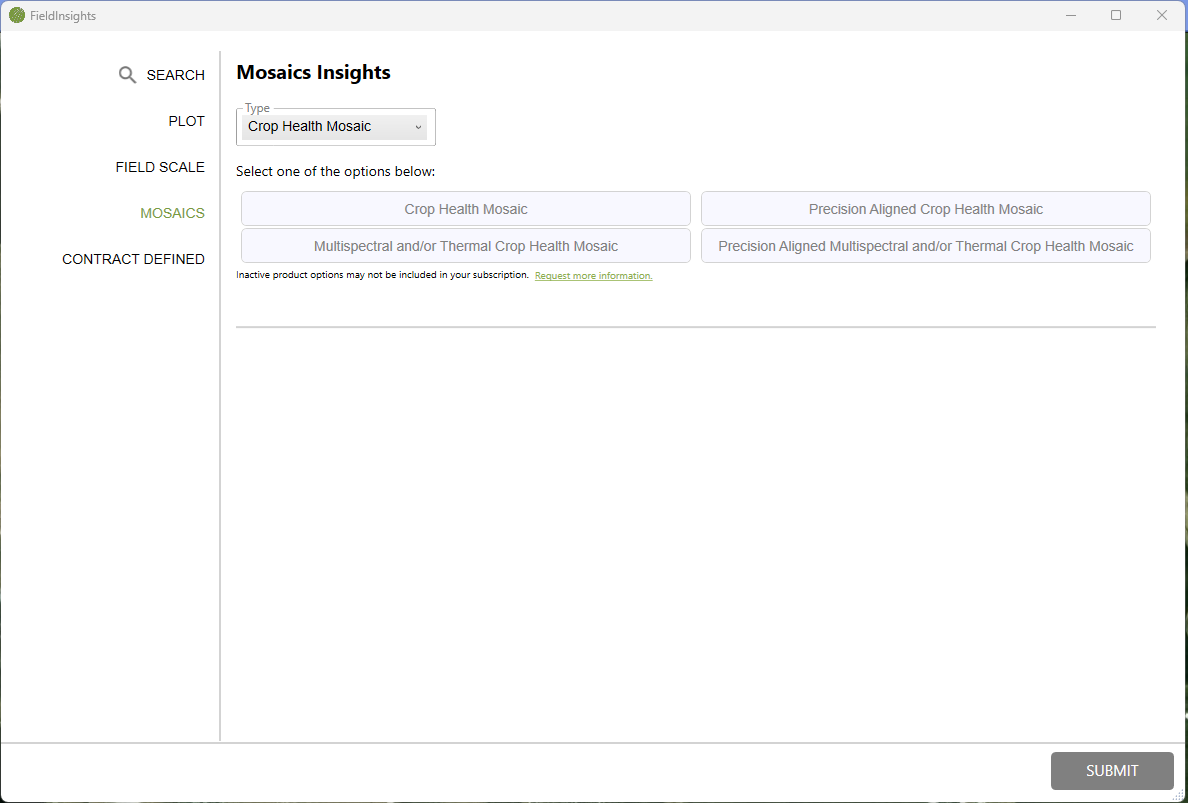The height and width of the screenshot is (803, 1188).
Task: Open the SEARCH section in sidebar
Action: pos(175,75)
